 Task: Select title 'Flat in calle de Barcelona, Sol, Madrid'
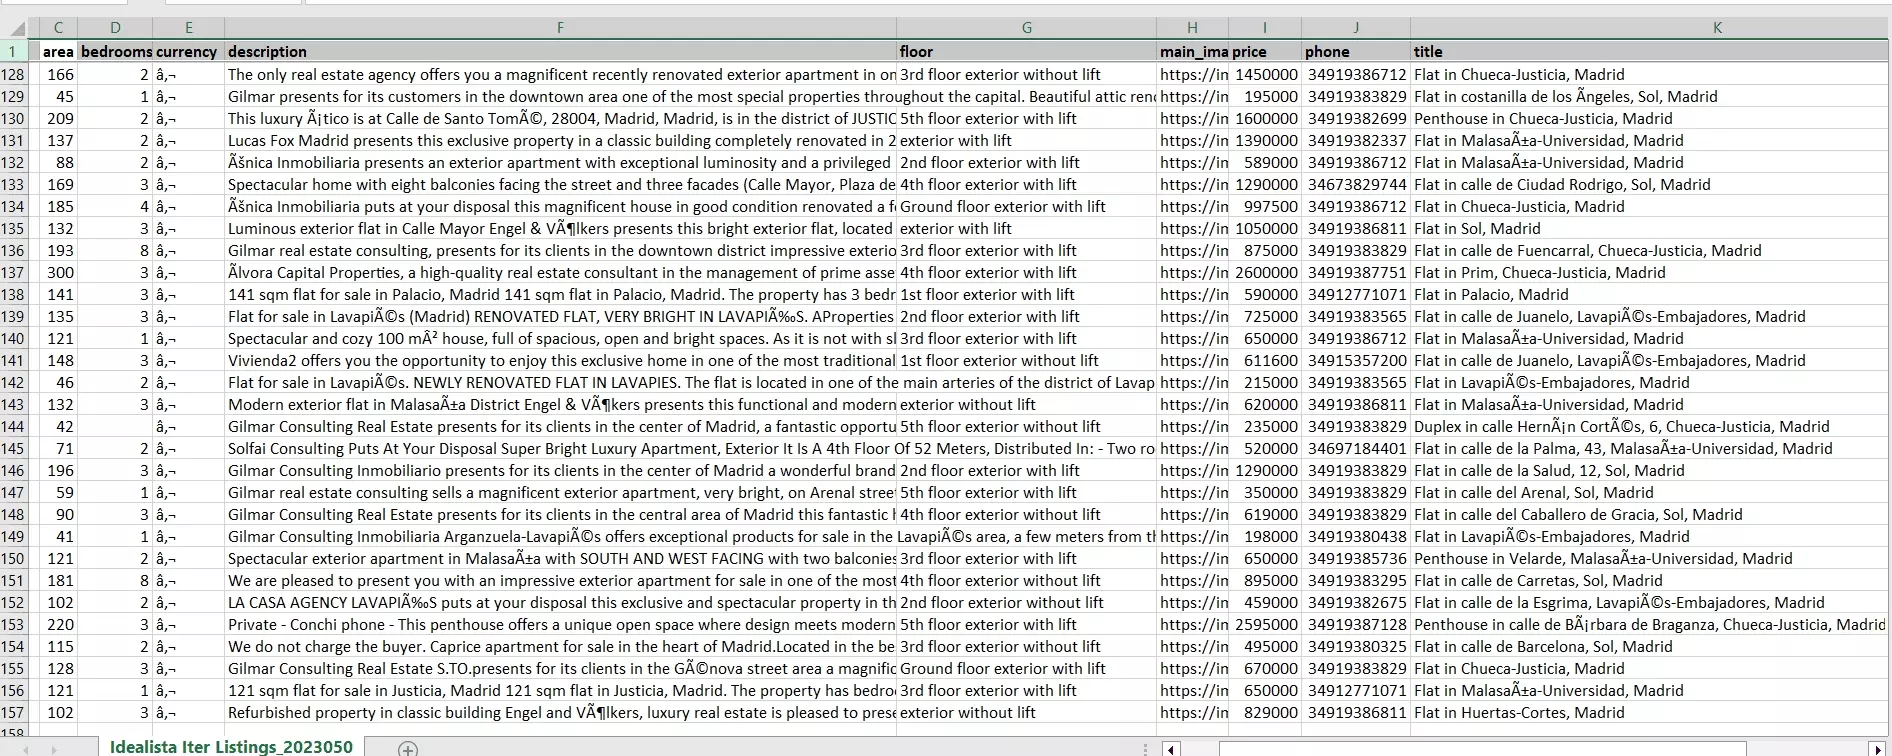tap(1649, 646)
